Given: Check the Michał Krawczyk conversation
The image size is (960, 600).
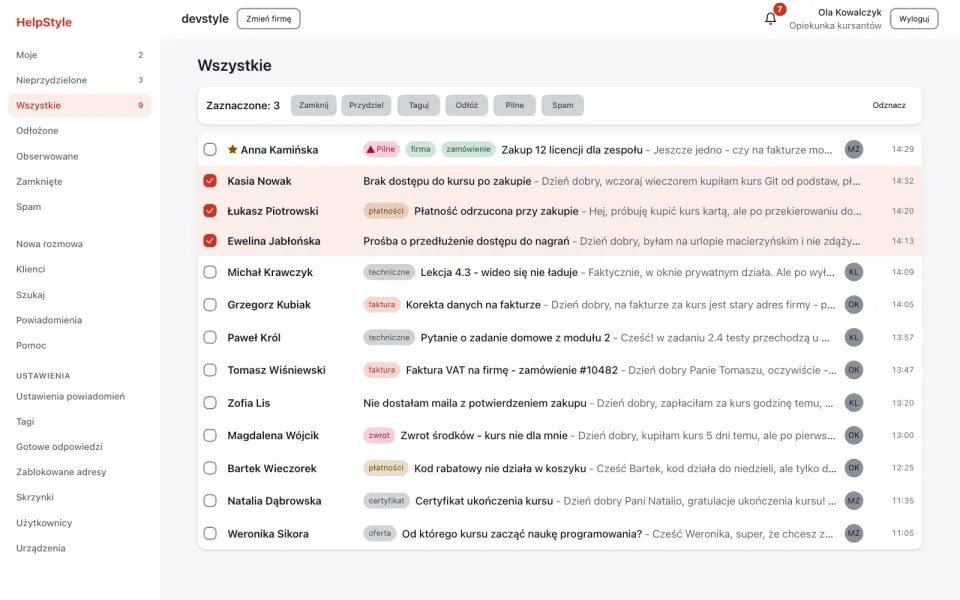Looking at the screenshot, I should [x=210, y=272].
